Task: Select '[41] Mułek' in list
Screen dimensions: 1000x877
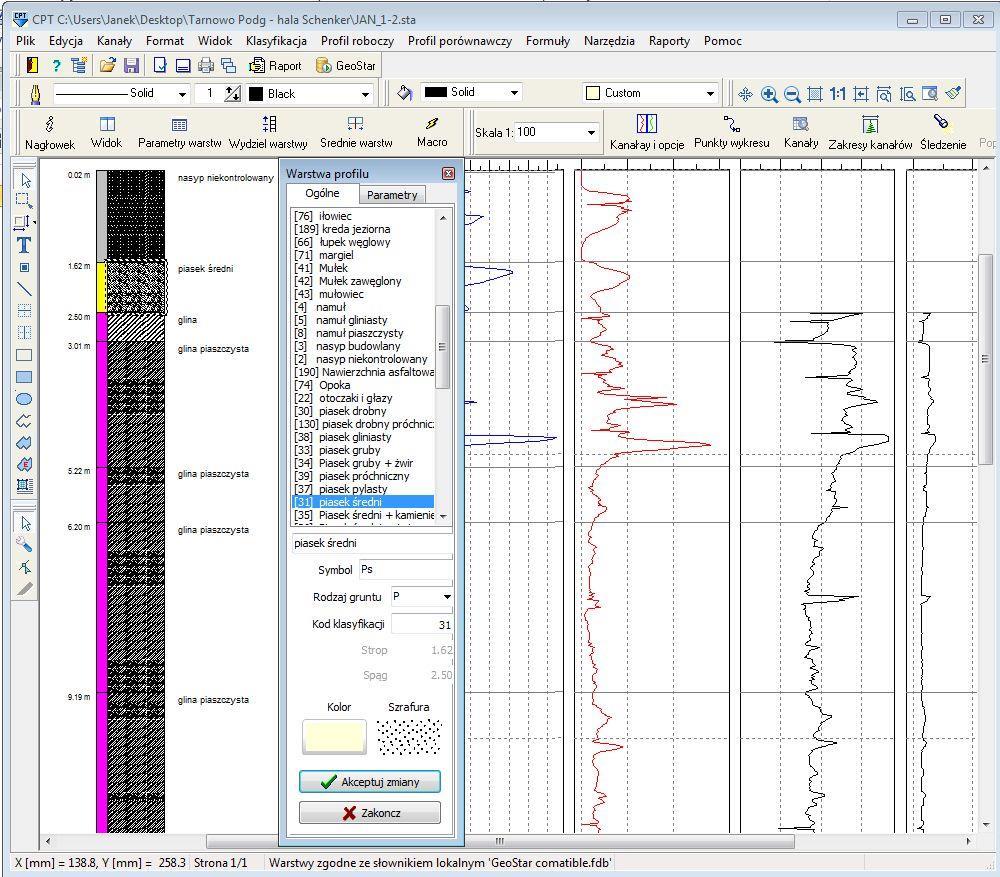Action: [363, 268]
